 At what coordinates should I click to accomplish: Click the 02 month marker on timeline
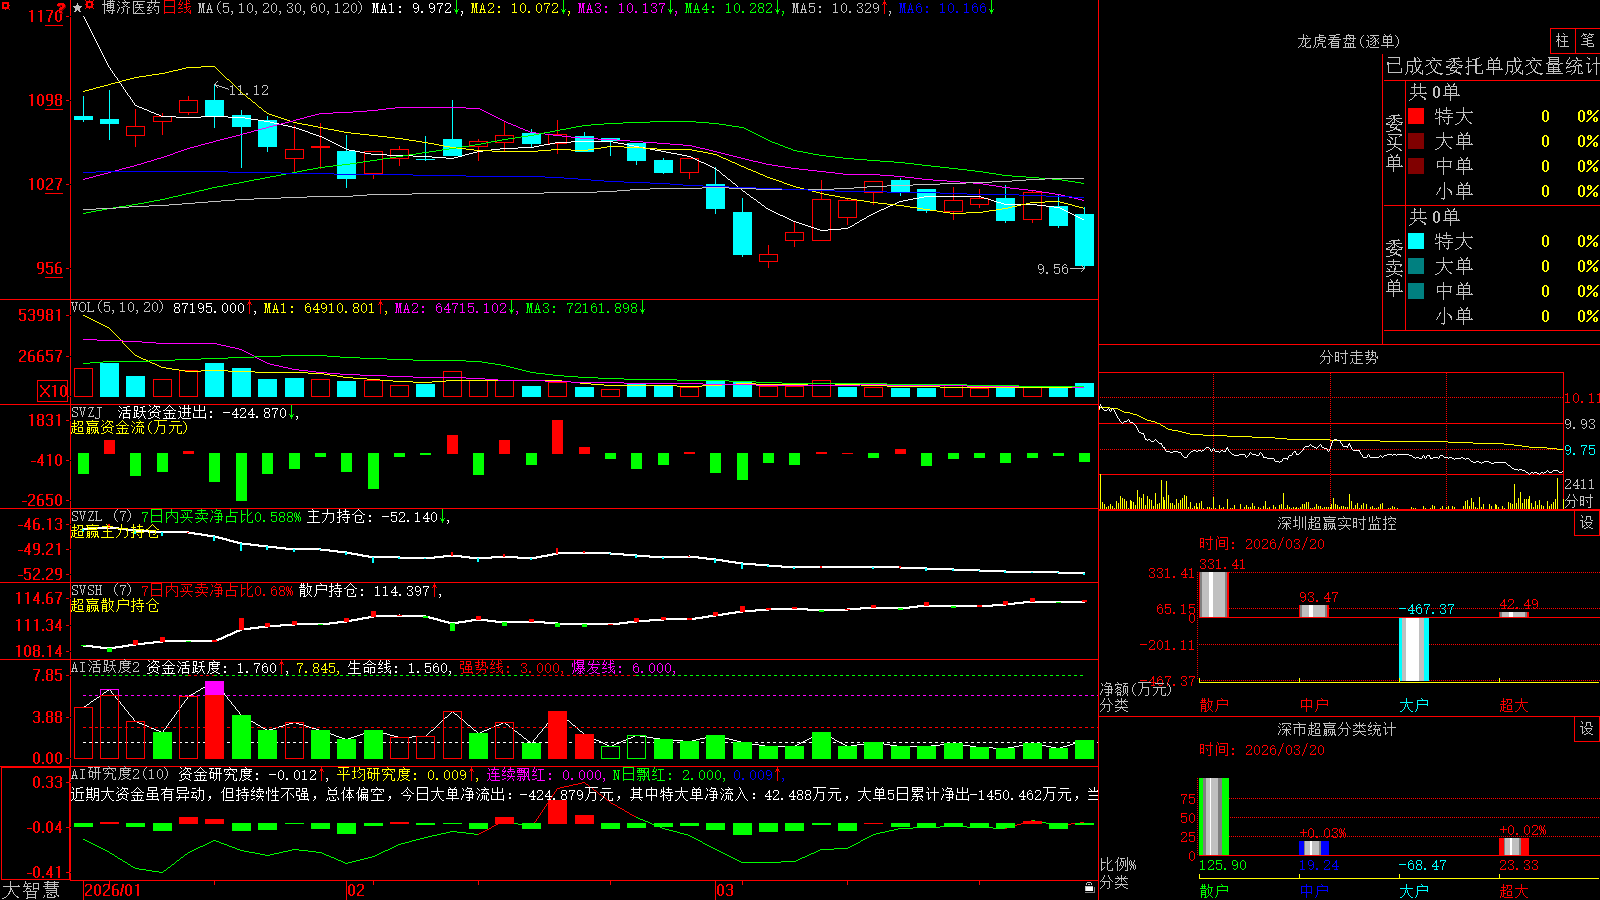tap(355, 890)
